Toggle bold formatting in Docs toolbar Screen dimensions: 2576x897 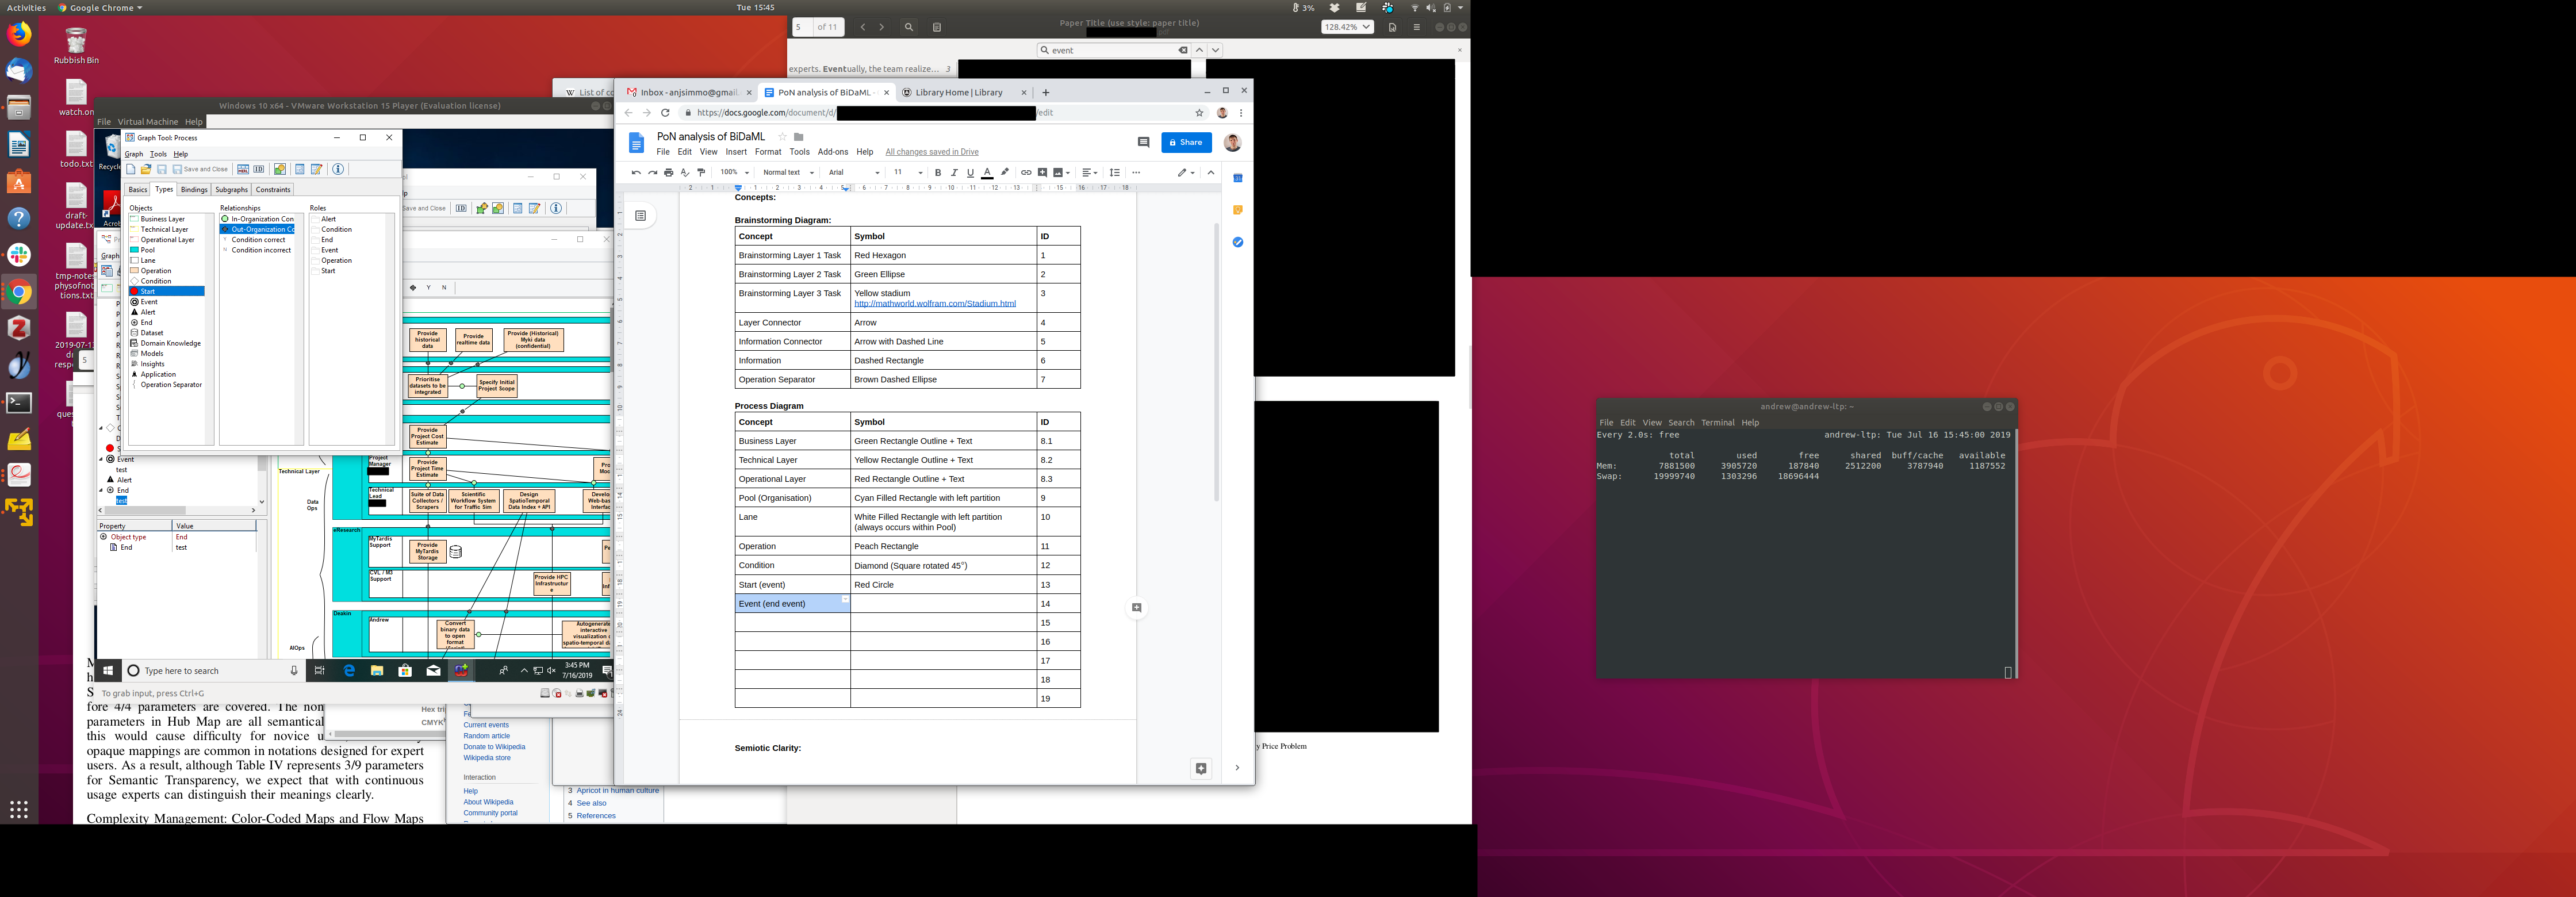pyautogui.click(x=937, y=173)
